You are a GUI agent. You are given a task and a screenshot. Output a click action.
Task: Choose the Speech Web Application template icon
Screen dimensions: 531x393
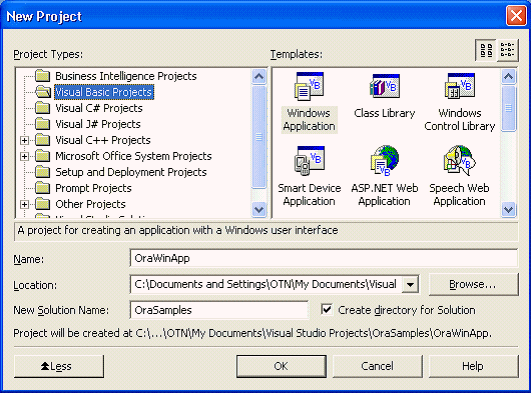(x=460, y=161)
